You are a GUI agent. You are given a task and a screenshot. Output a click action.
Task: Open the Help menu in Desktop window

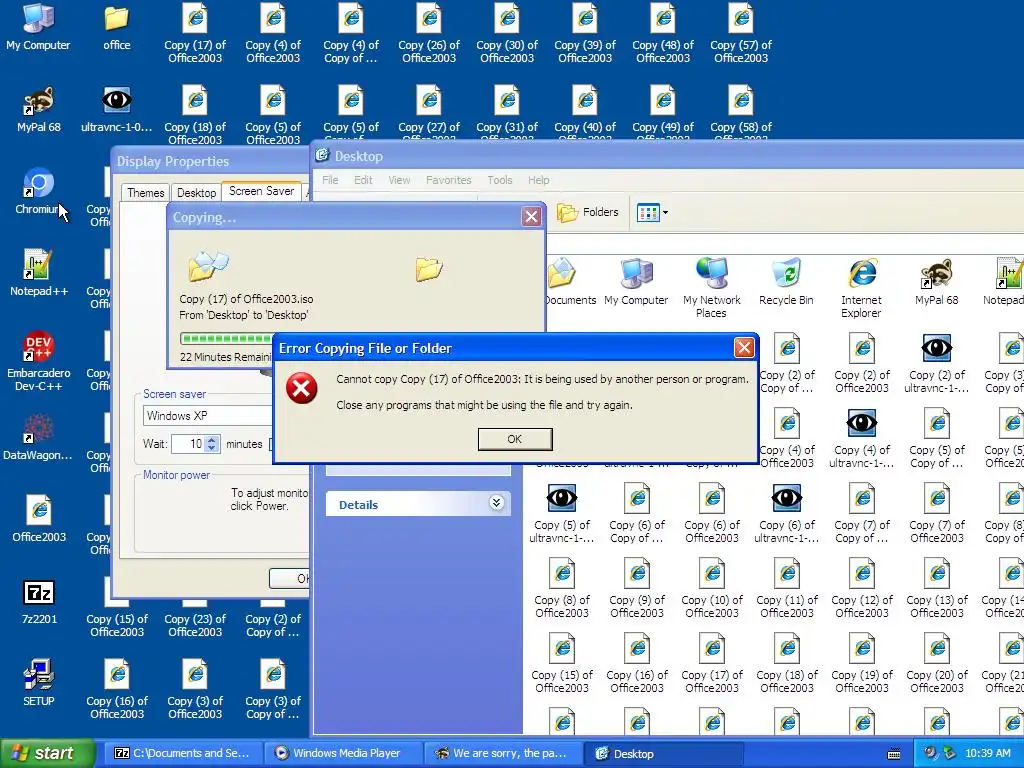[538, 180]
